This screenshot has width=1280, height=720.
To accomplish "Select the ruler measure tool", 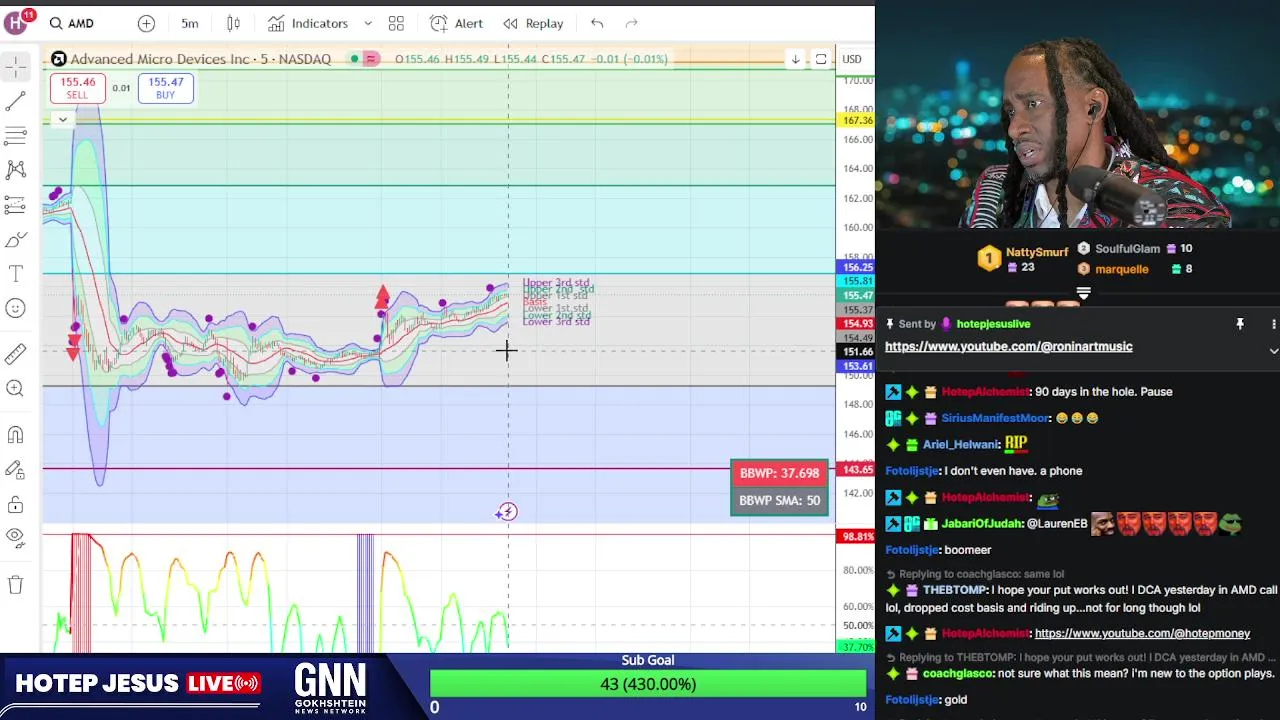I will (x=15, y=353).
